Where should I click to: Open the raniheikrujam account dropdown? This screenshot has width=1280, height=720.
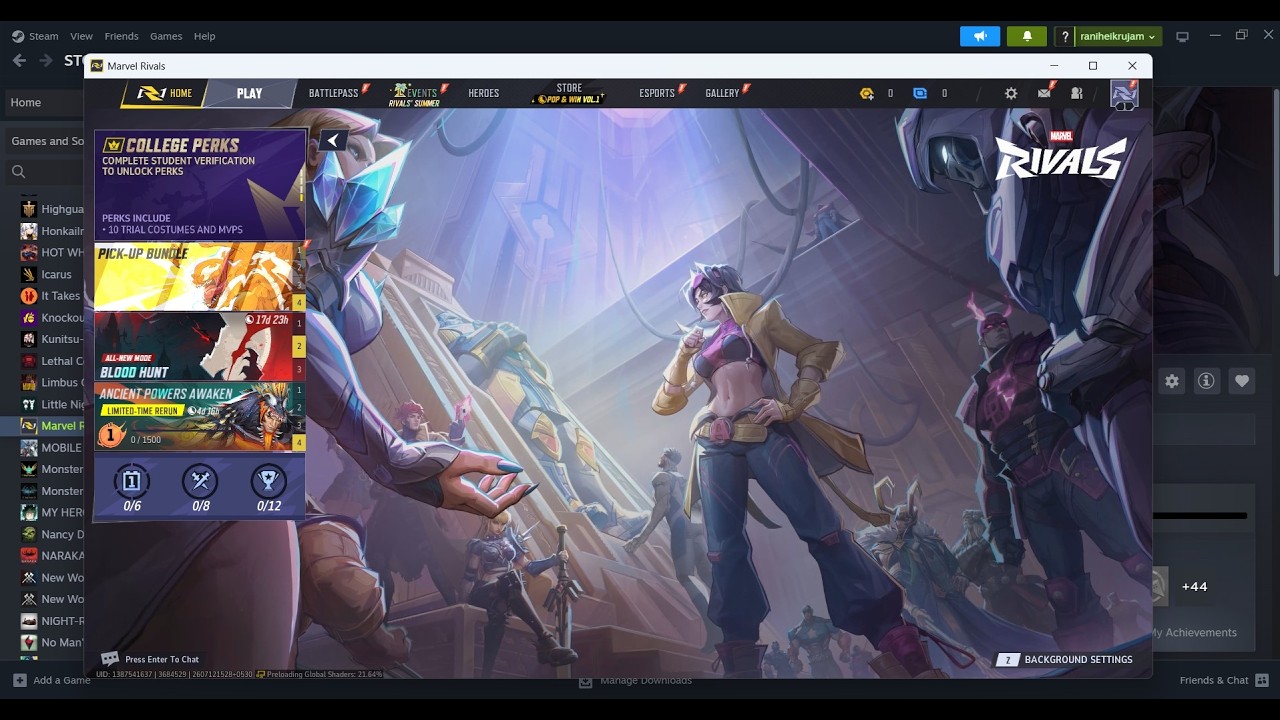point(1118,36)
